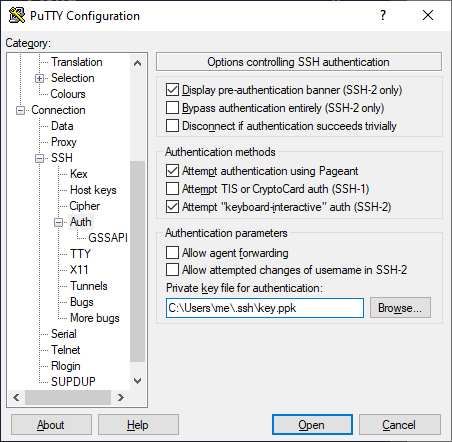Screen dimensions: 452x442
Task: Open the X11 settings
Action: pyautogui.click(x=79, y=270)
